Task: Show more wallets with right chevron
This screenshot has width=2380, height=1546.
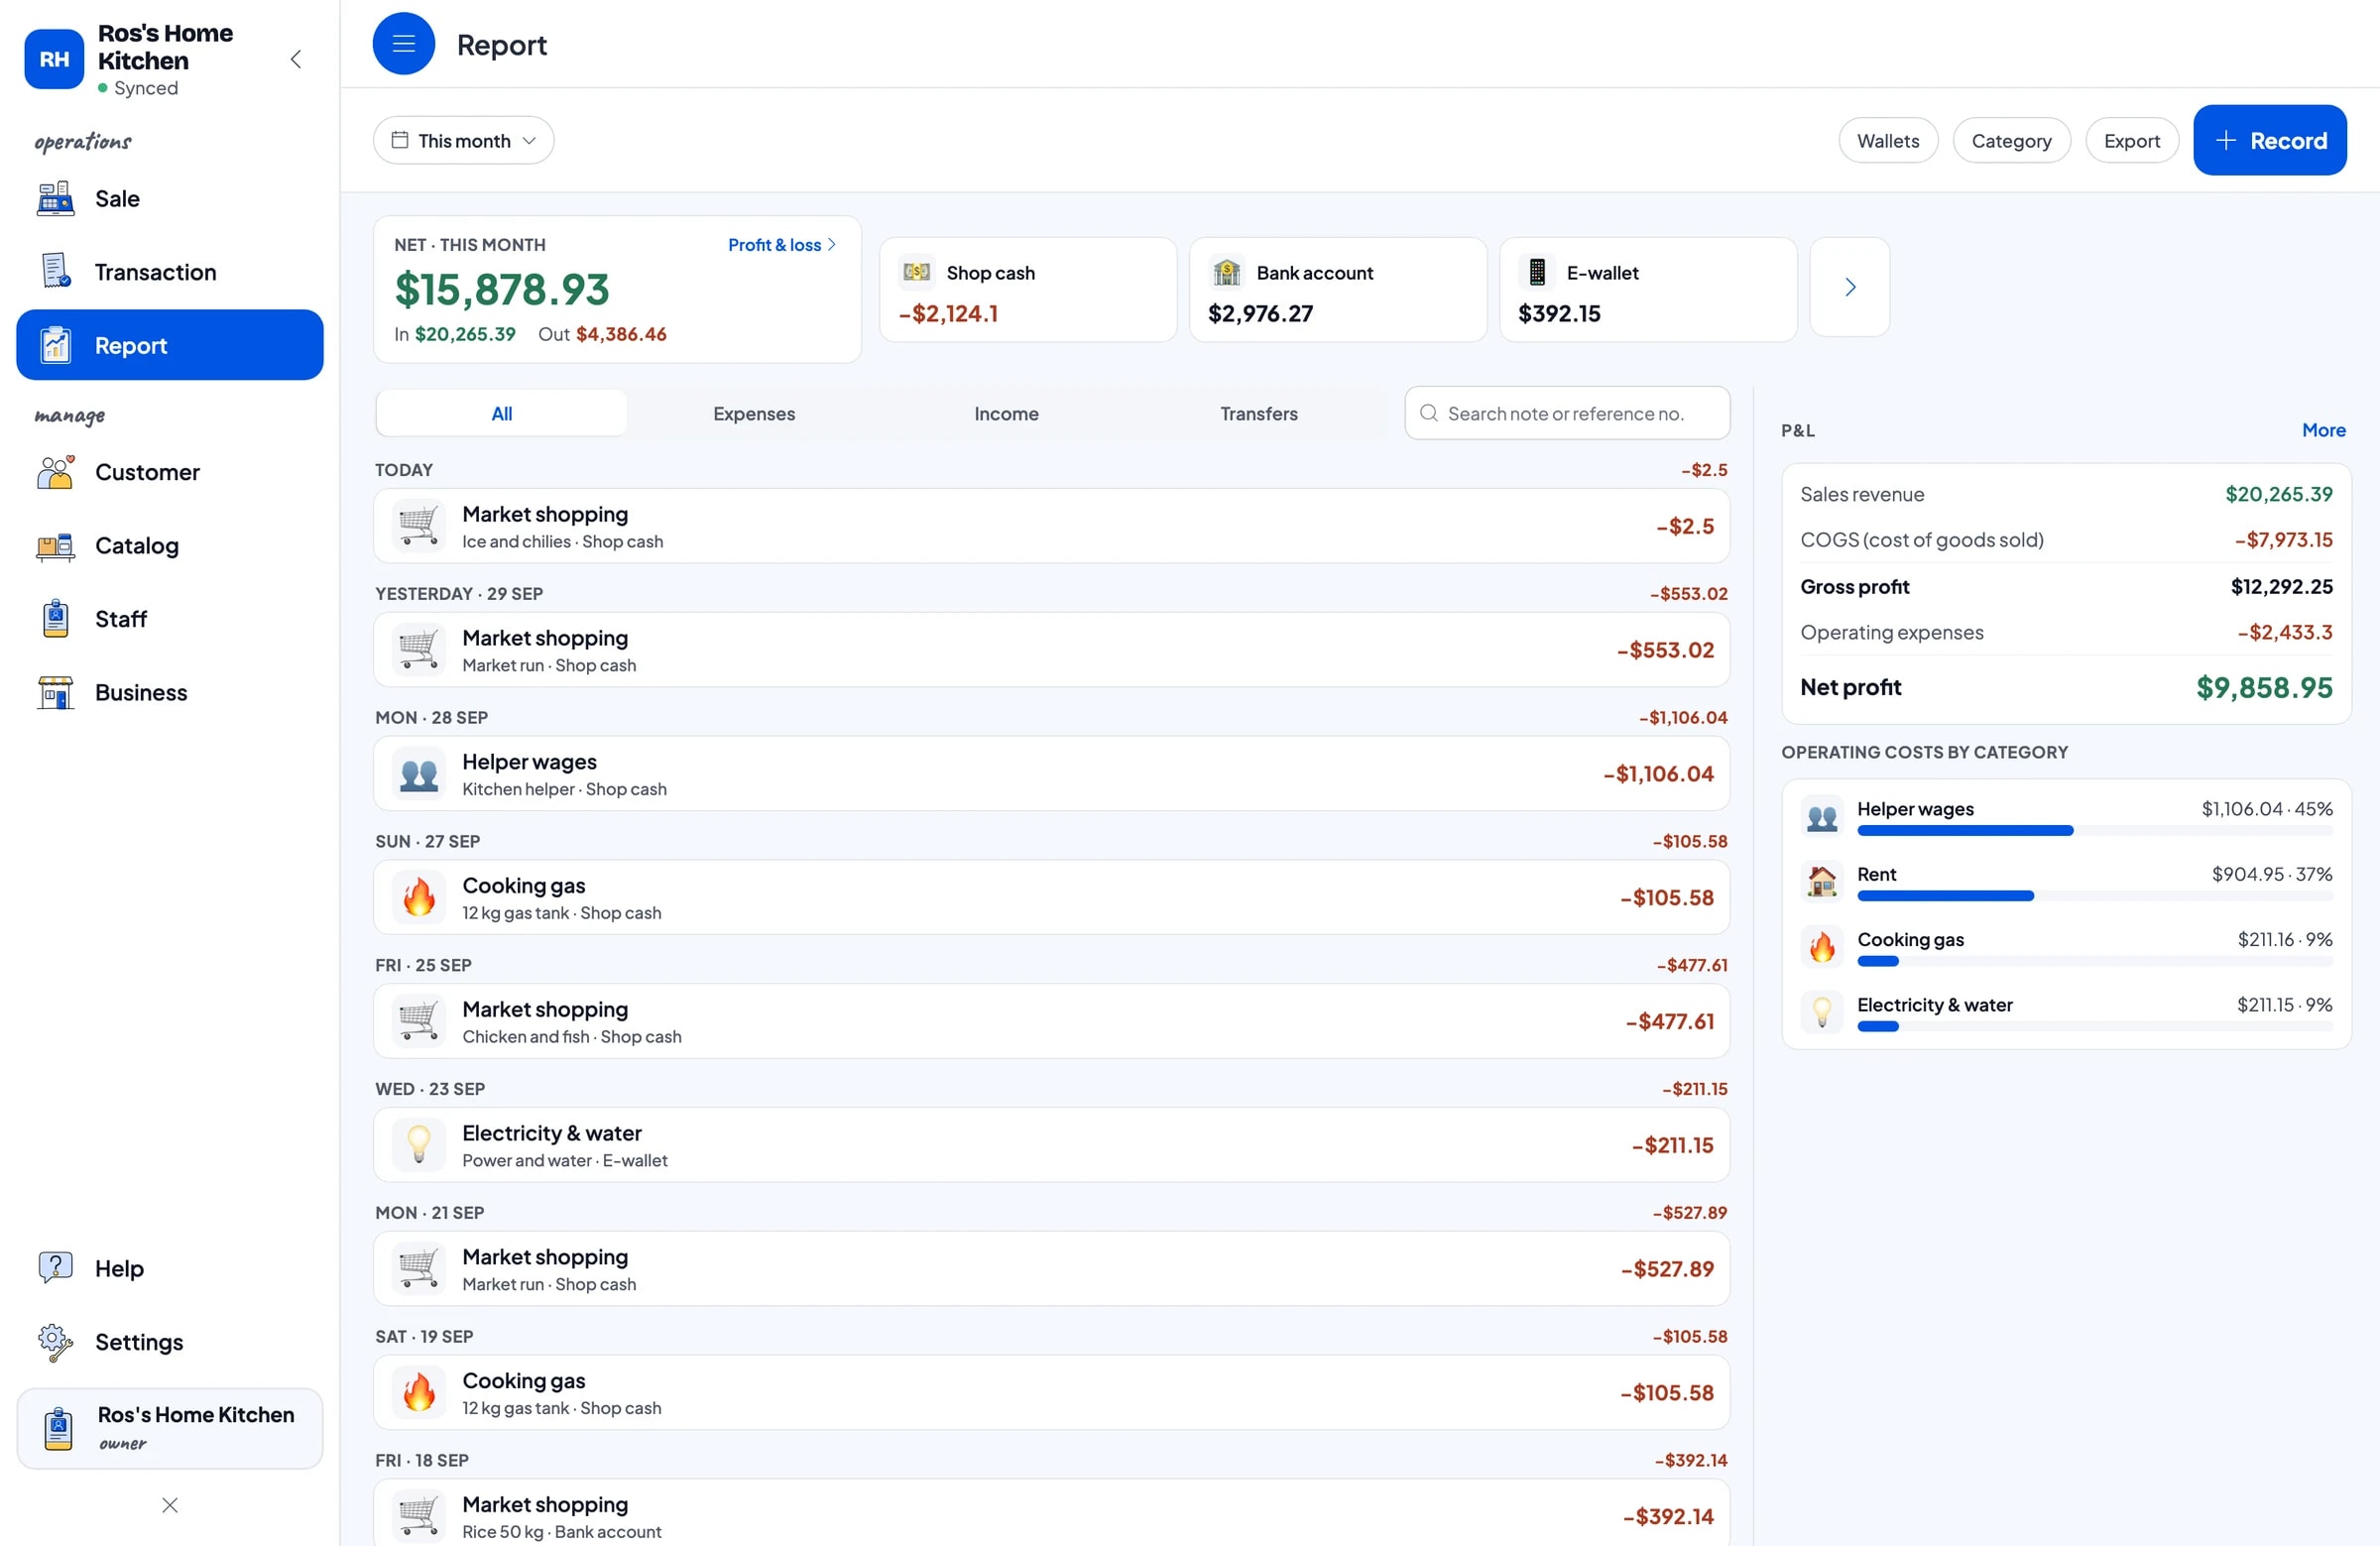Action: (x=1850, y=287)
